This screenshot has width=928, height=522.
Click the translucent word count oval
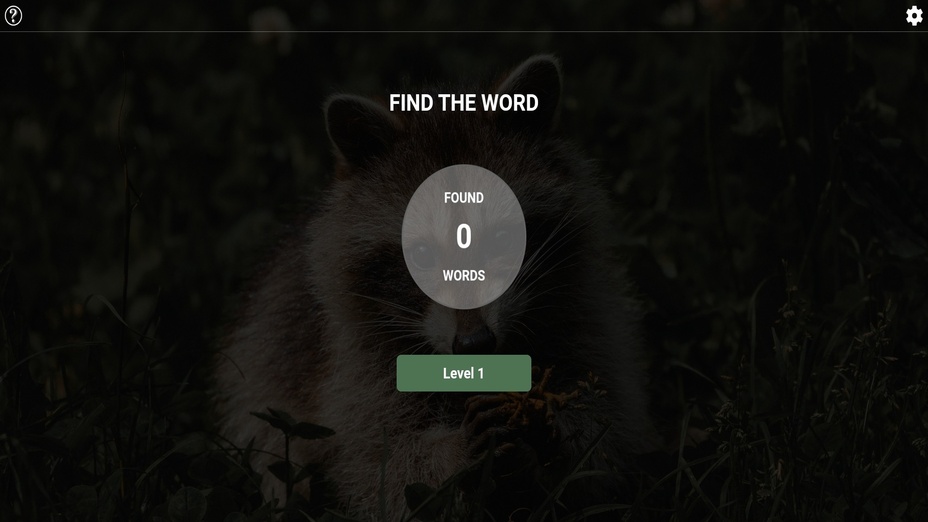click(x=463, y=237)
